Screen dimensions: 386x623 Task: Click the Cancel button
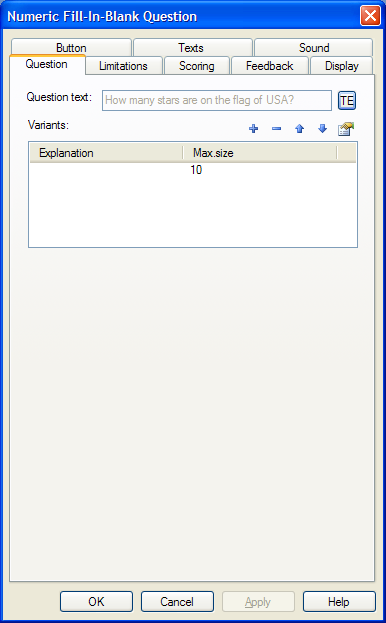(x=177, y=602)
